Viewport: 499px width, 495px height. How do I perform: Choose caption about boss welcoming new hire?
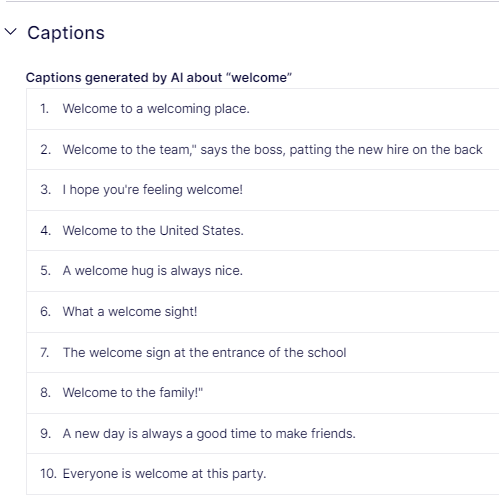(x=272, y=150)
